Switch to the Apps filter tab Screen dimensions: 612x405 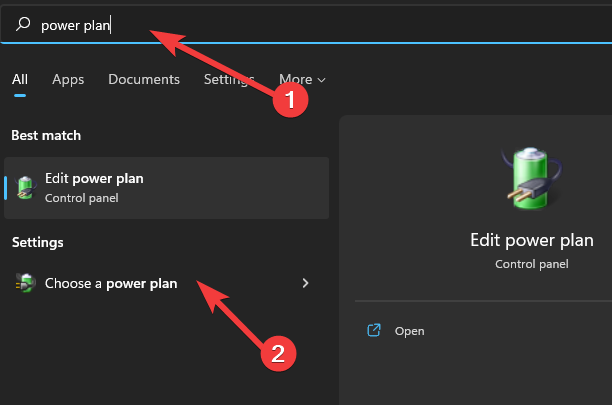pos(68,80)
